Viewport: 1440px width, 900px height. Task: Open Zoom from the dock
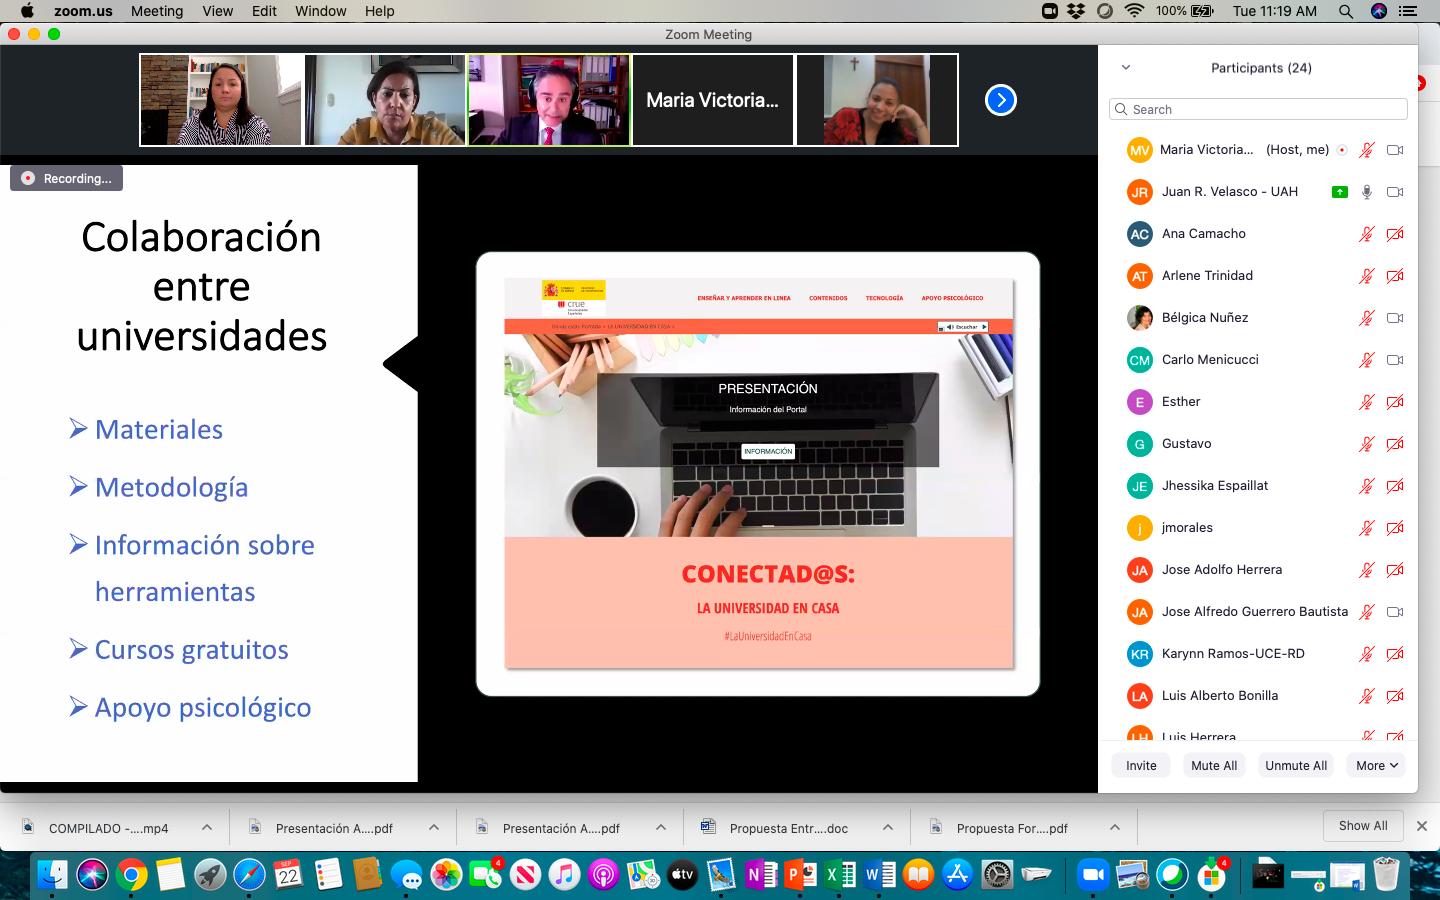click(x=1093, y=875)
